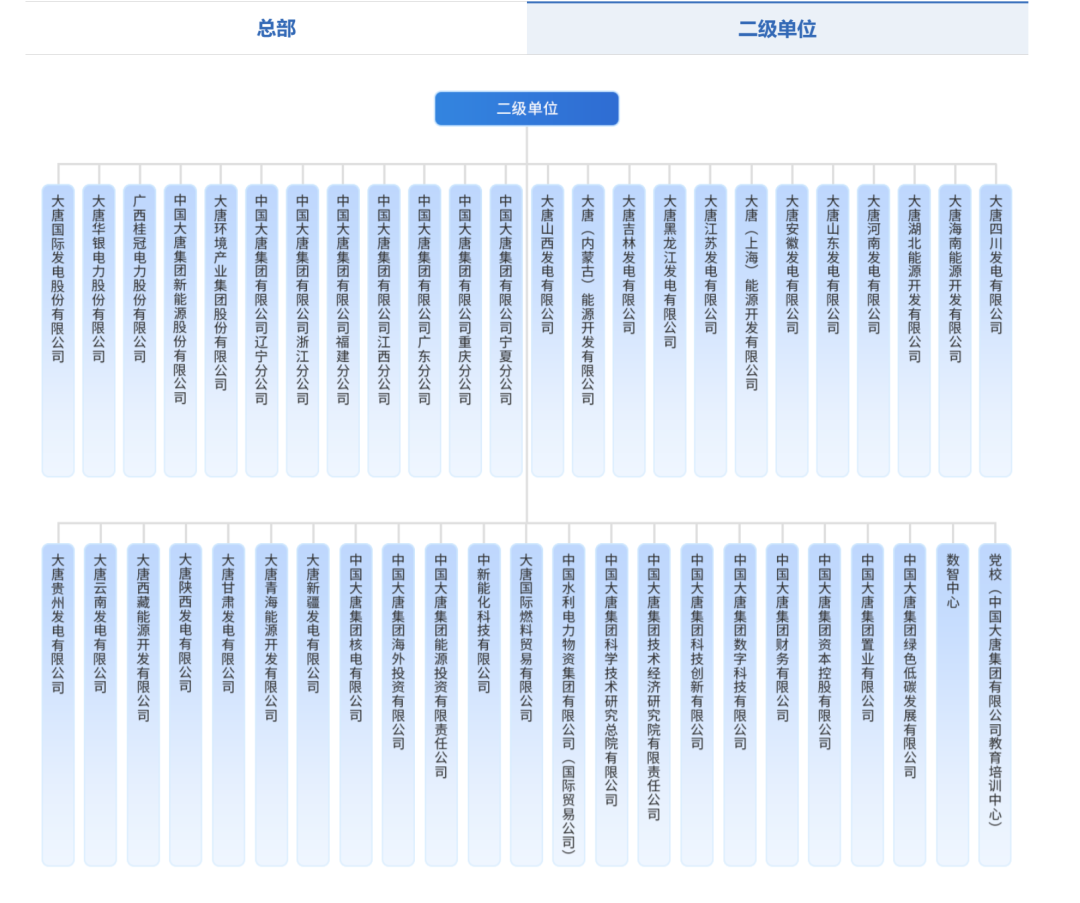Choose 中国大唐集团科技创新有限公司
Screen dimensions: 1080x903
pos(697,705)
